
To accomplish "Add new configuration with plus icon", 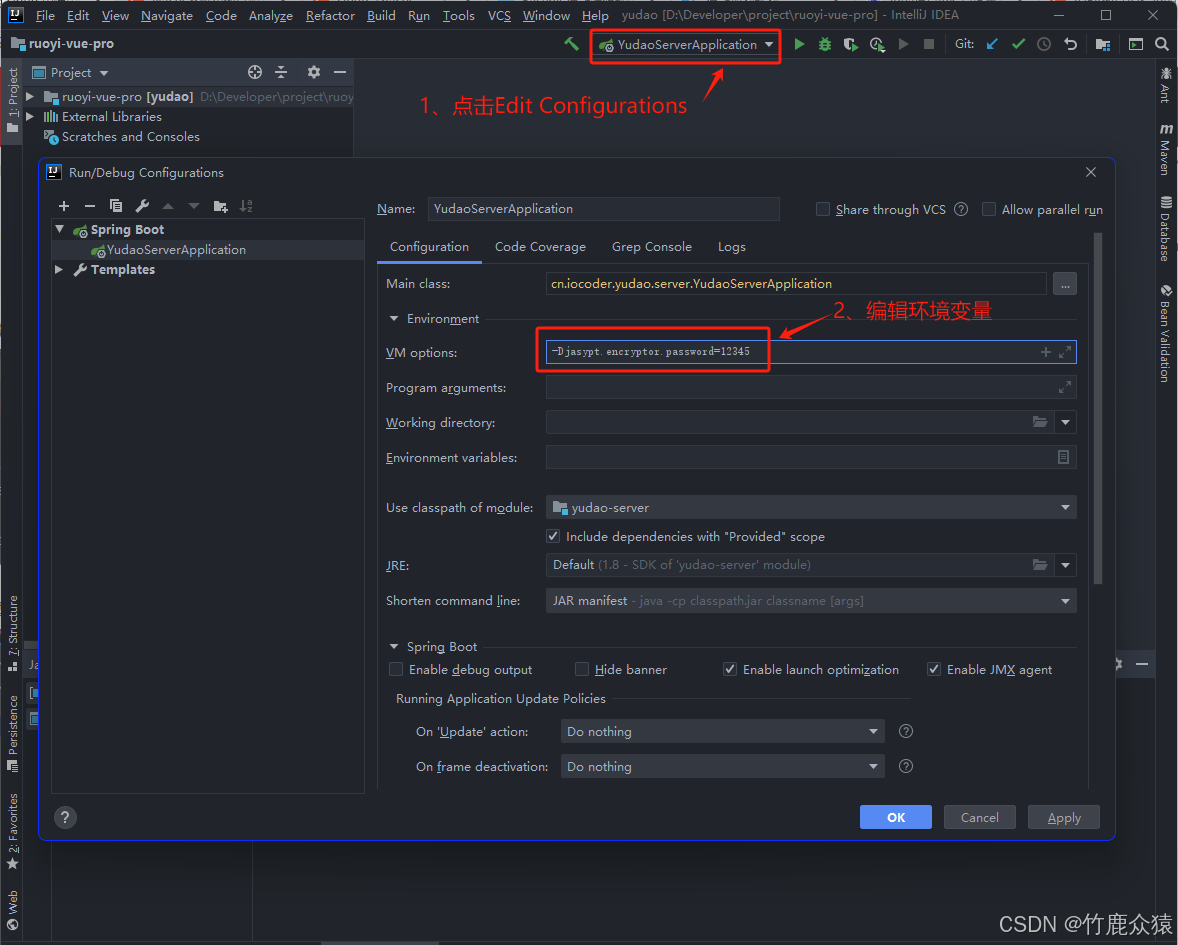I will 64,206.
